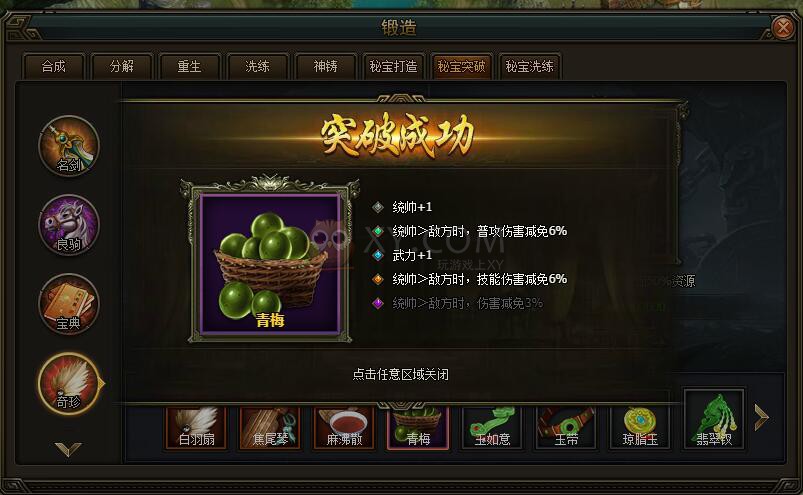Close the 锻造 forging window
The image size is (803, 495).
(783, 27)
